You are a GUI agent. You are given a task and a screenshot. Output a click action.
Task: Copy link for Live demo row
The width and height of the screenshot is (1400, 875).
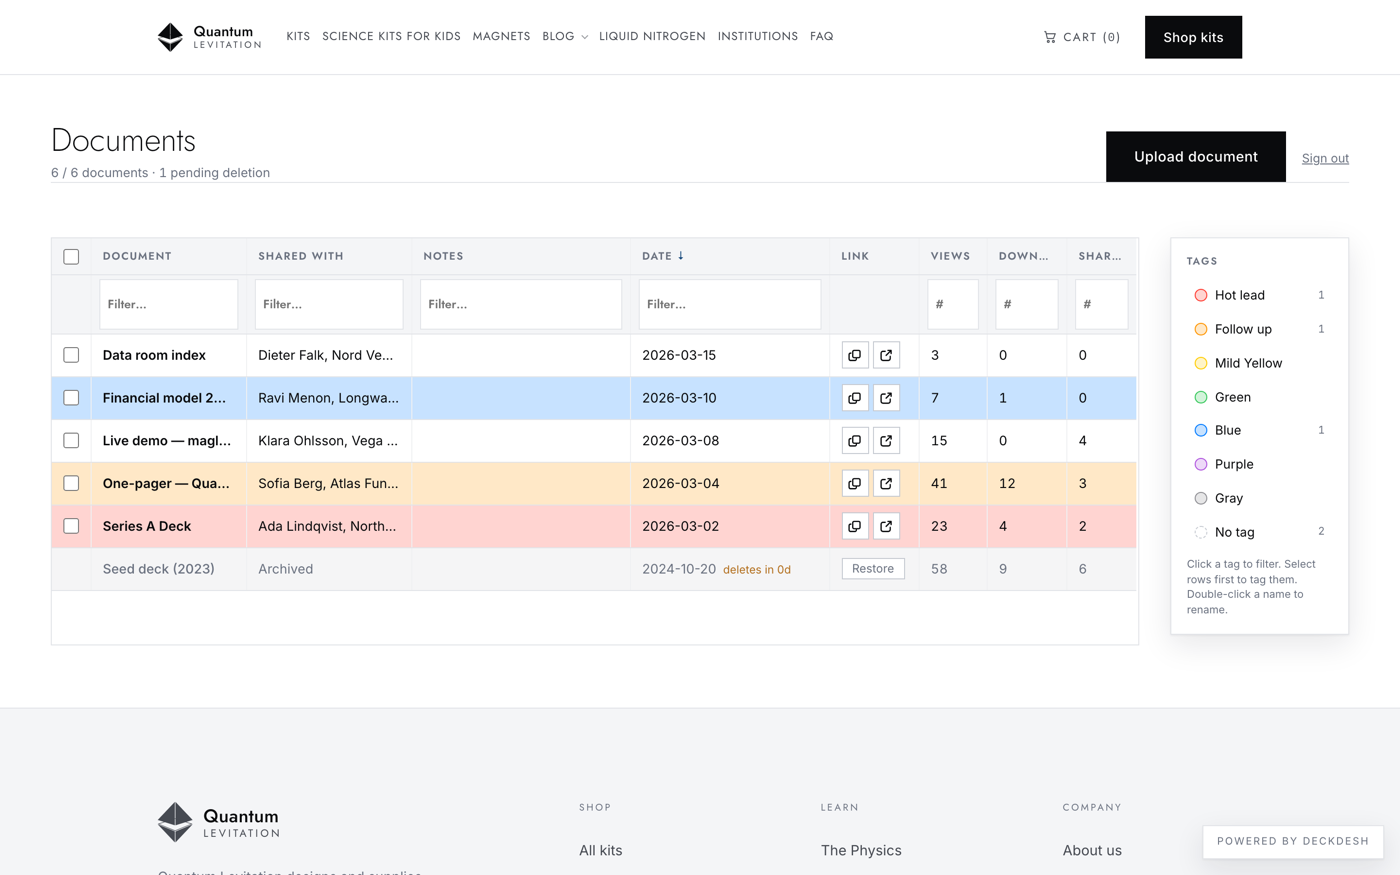pos(854,441)
